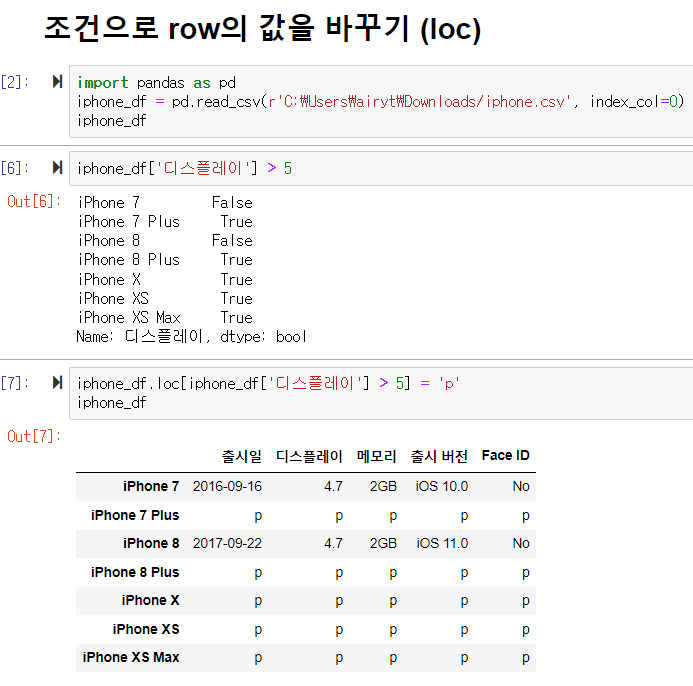Click the '2GB' memory value in iPhone 8 row

click(383, 544)
